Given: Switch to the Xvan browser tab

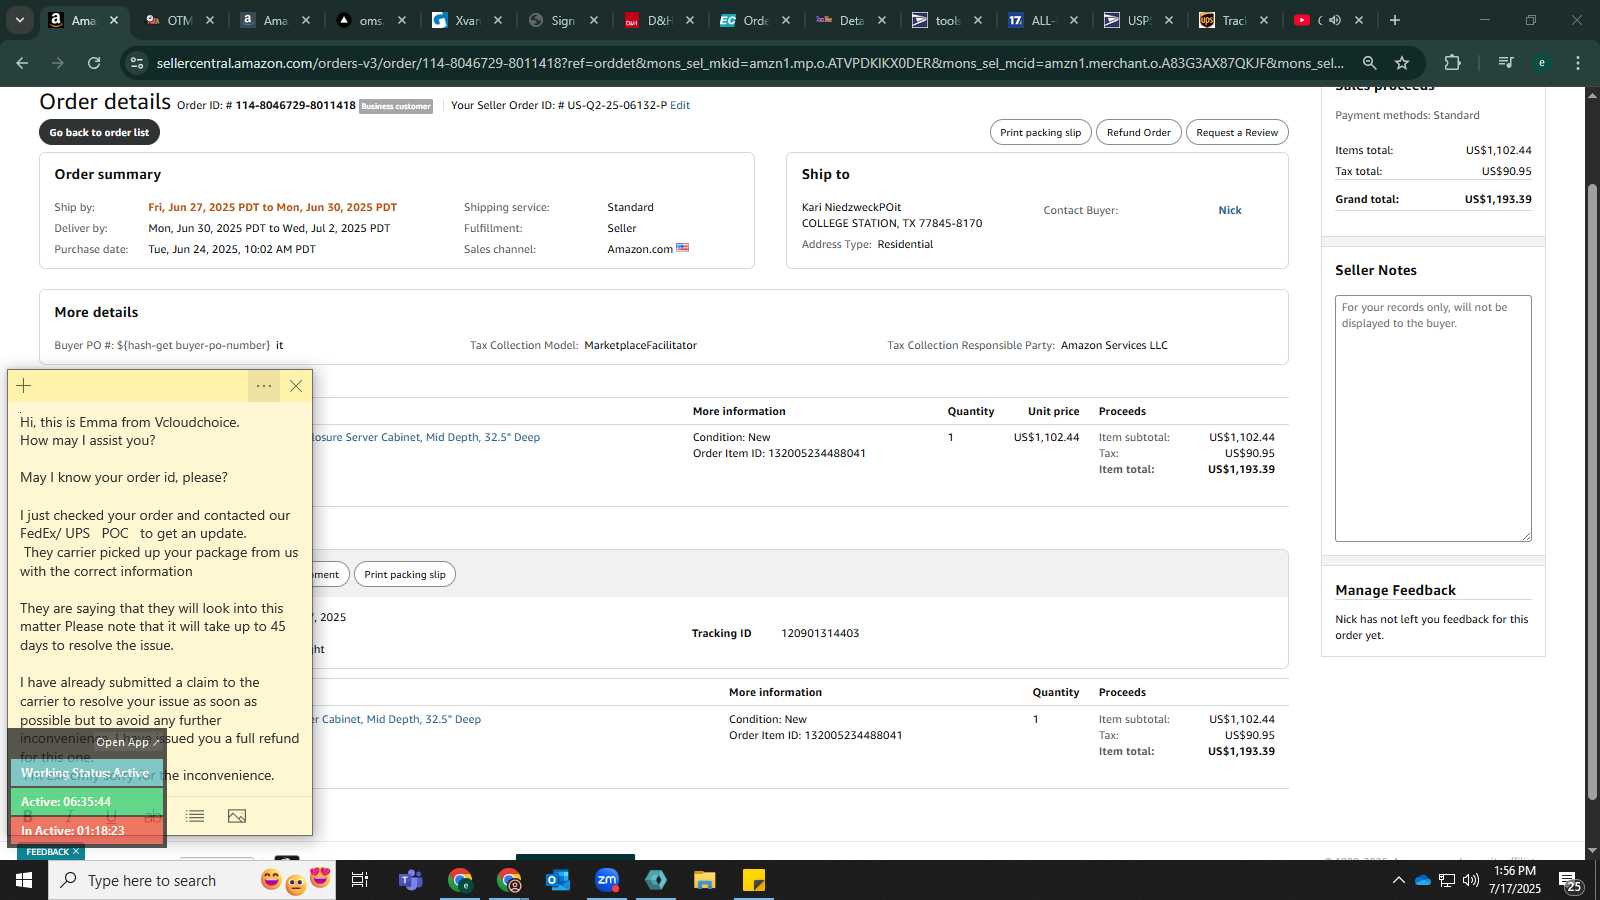Looking at the screenshot, I should [x=468, y=20].
